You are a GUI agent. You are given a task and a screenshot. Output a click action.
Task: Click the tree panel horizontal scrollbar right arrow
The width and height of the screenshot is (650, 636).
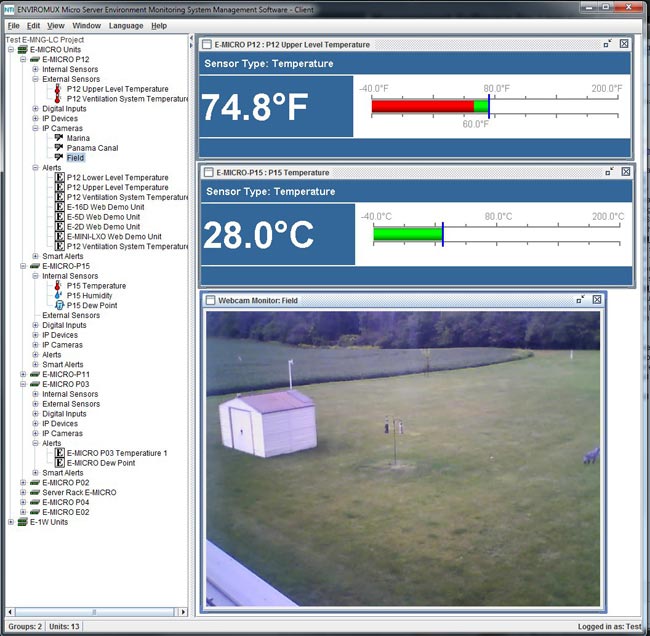(x=183, y=612)
